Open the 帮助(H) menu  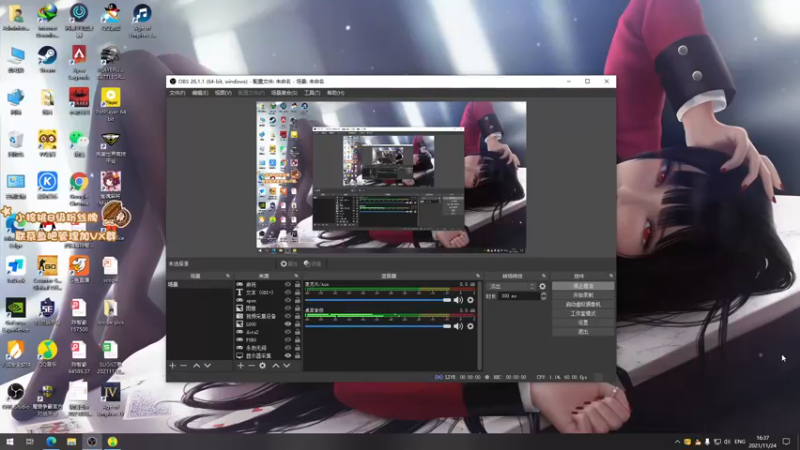(x=335, y=93)
